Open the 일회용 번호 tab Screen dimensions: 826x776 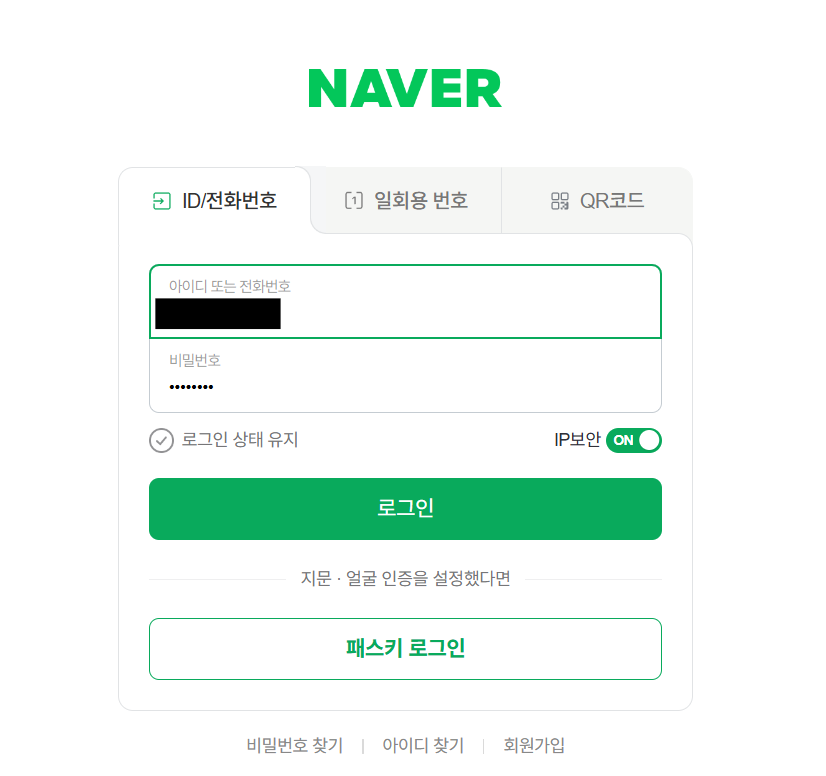tap(406, 201)
